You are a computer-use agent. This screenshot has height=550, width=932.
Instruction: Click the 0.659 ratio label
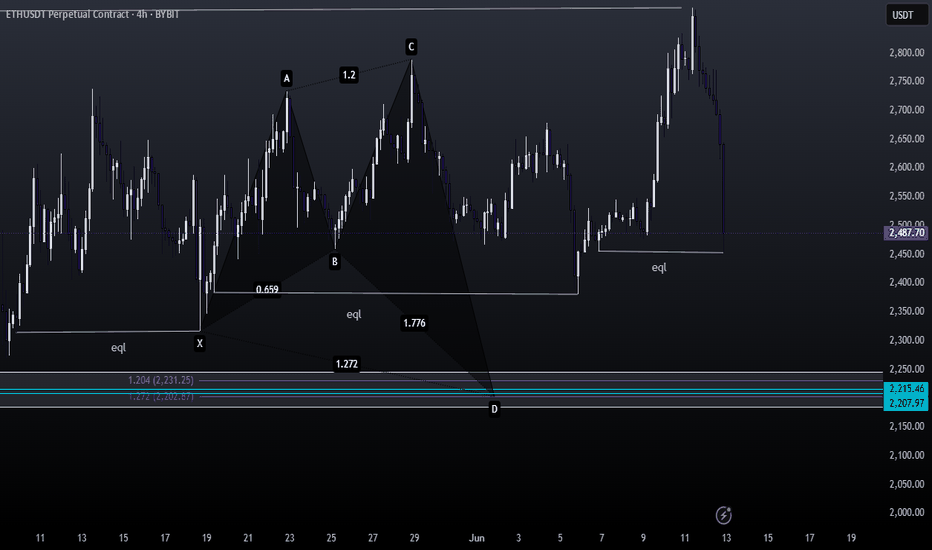point(267,290)
